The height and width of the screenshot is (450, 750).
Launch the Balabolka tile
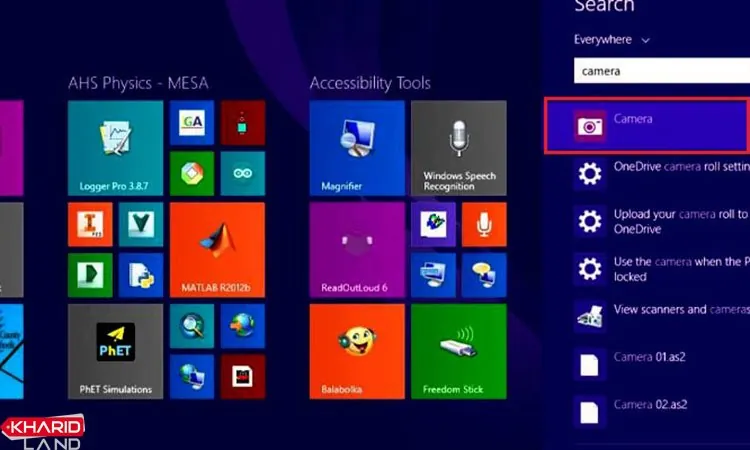pos(357,351)
